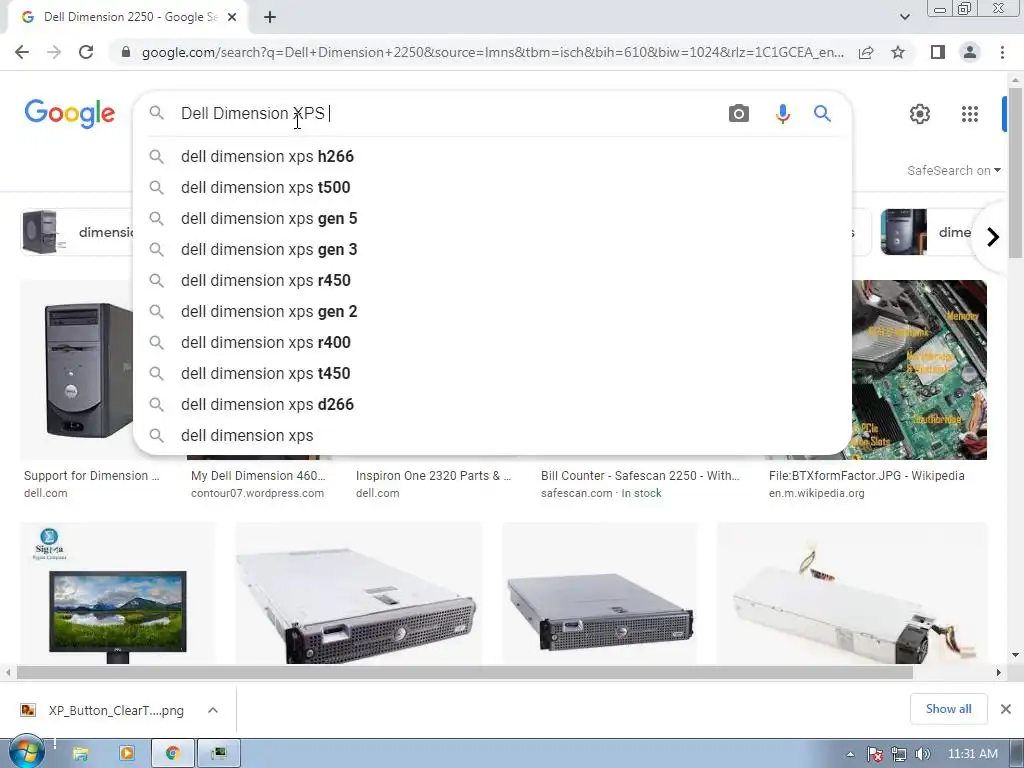The height and width of the screenshot is (768, 1024).
Task: Open the Windows Start orb
Action: (26, 753)
